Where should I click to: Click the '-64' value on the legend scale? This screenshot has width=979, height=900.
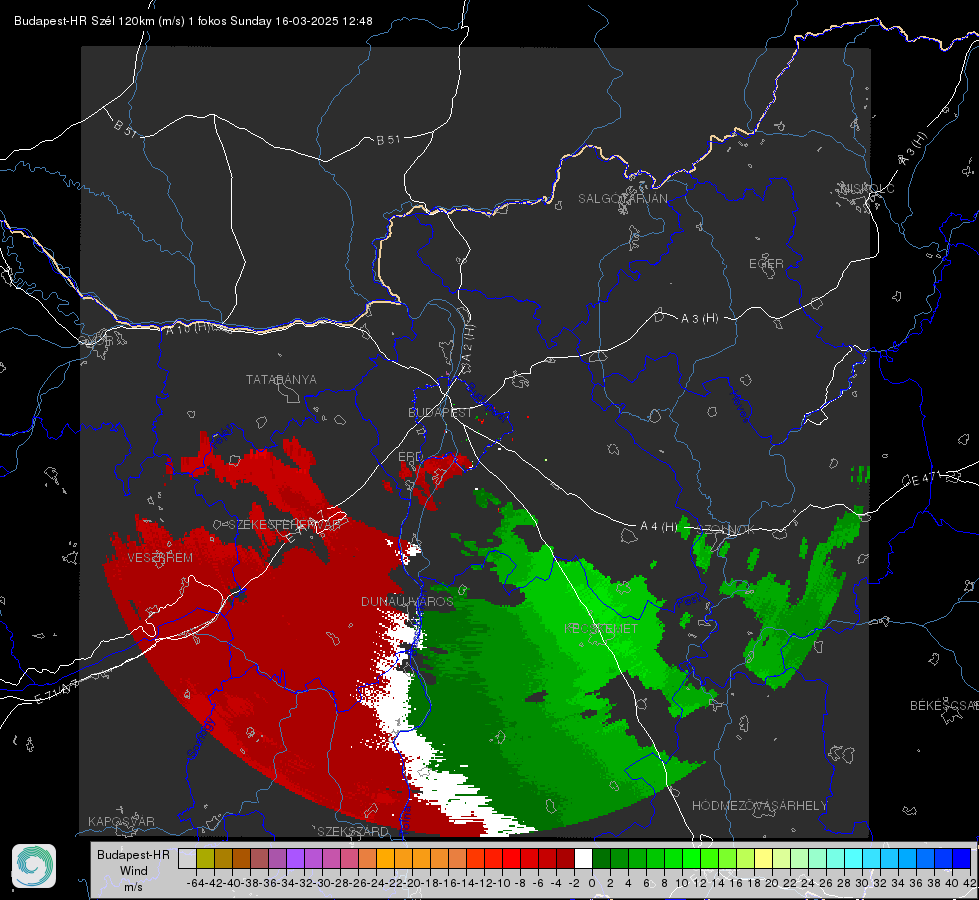[195, 883]
